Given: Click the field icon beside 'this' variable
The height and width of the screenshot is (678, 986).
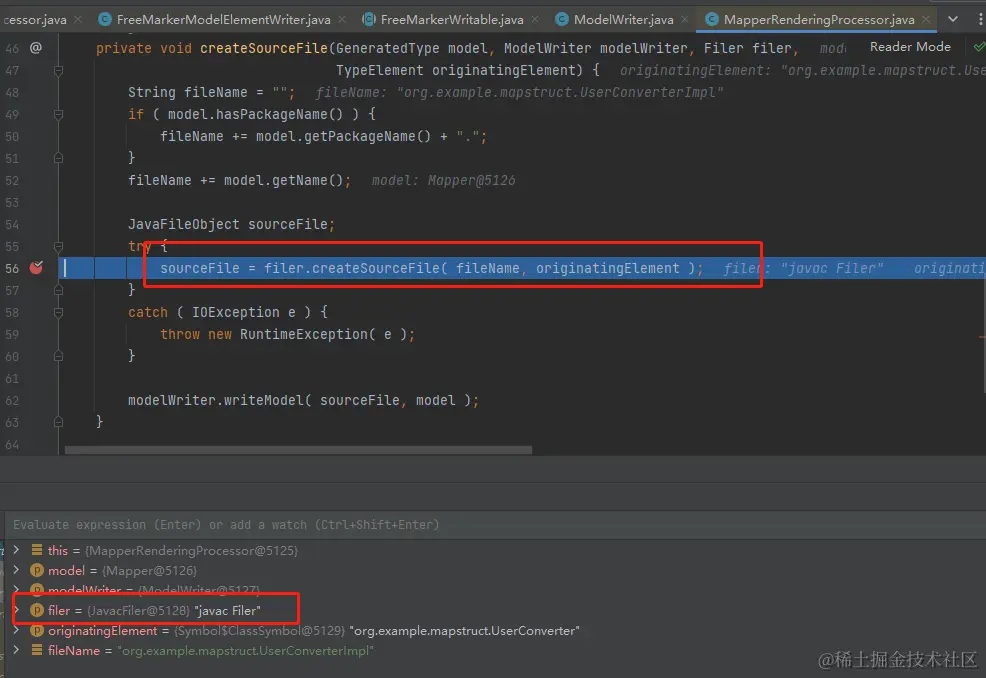Looking at the screenshot, I should click(x=36, y=550).
